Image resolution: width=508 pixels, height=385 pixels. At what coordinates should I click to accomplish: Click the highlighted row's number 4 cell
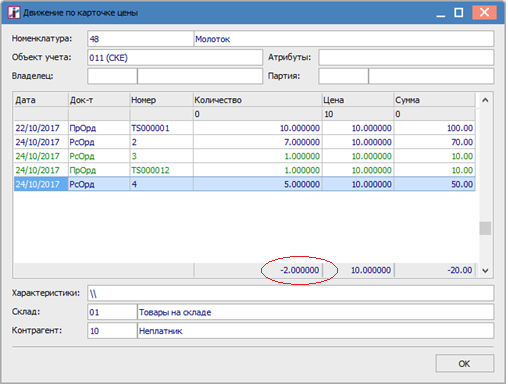click(161, 184)
